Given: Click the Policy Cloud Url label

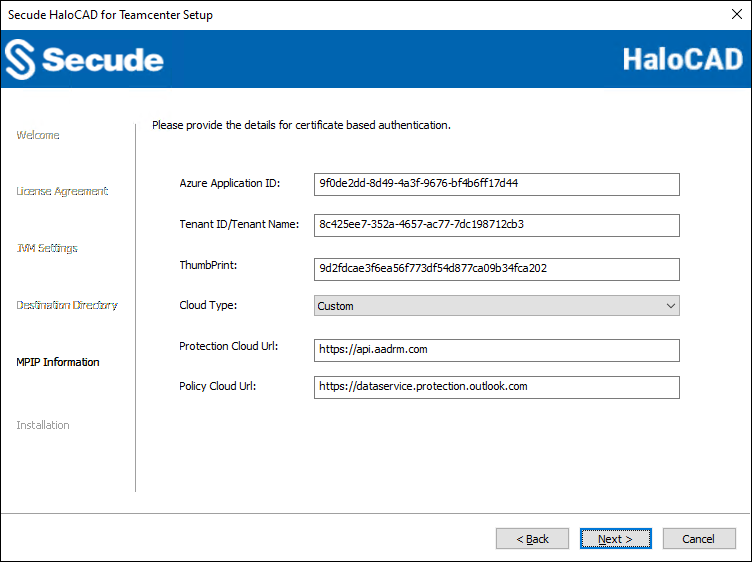Looking at the screenshot, I should point(218,386).
